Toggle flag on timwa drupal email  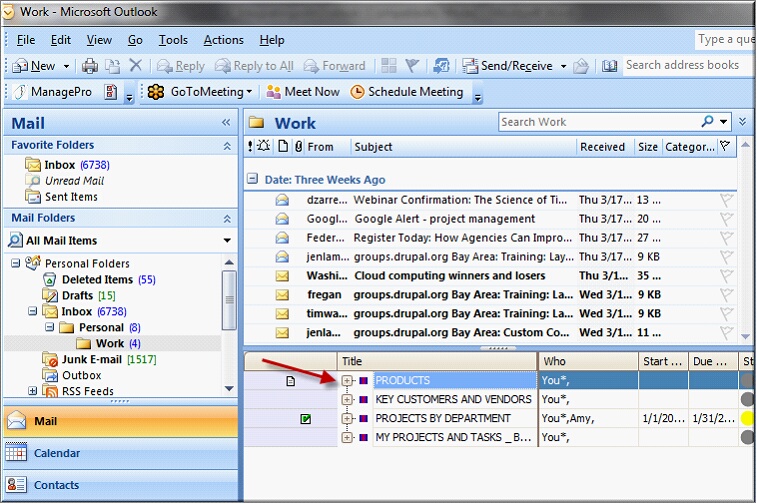point(726,313)
